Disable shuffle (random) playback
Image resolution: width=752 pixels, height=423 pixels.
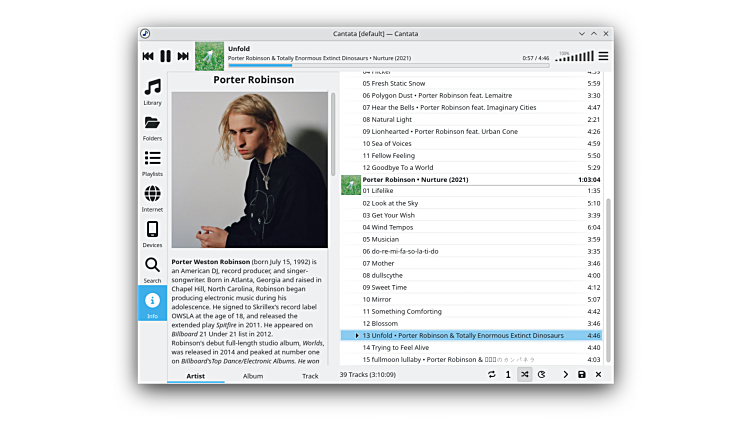click(x=525, y=374)
